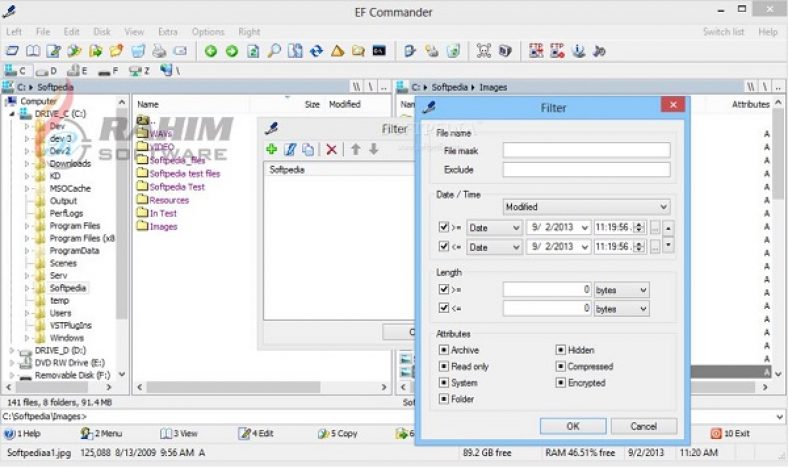Image resolution: width=788 pixels, height=468 pixels.
Task: Click the magnifying glass search icon in toolbar
Action: [273, 51]
